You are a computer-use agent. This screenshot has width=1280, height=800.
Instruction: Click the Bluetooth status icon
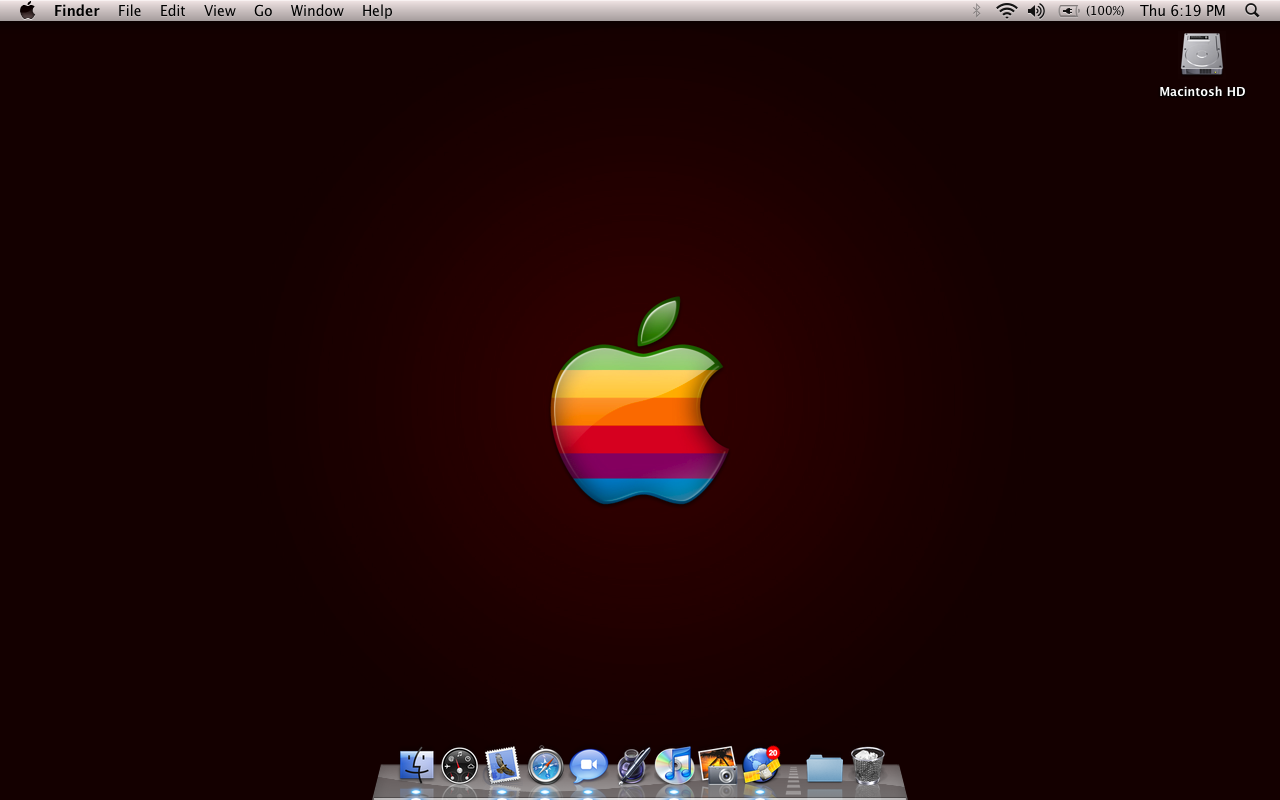pyautogui.click(x=977, y=11)
